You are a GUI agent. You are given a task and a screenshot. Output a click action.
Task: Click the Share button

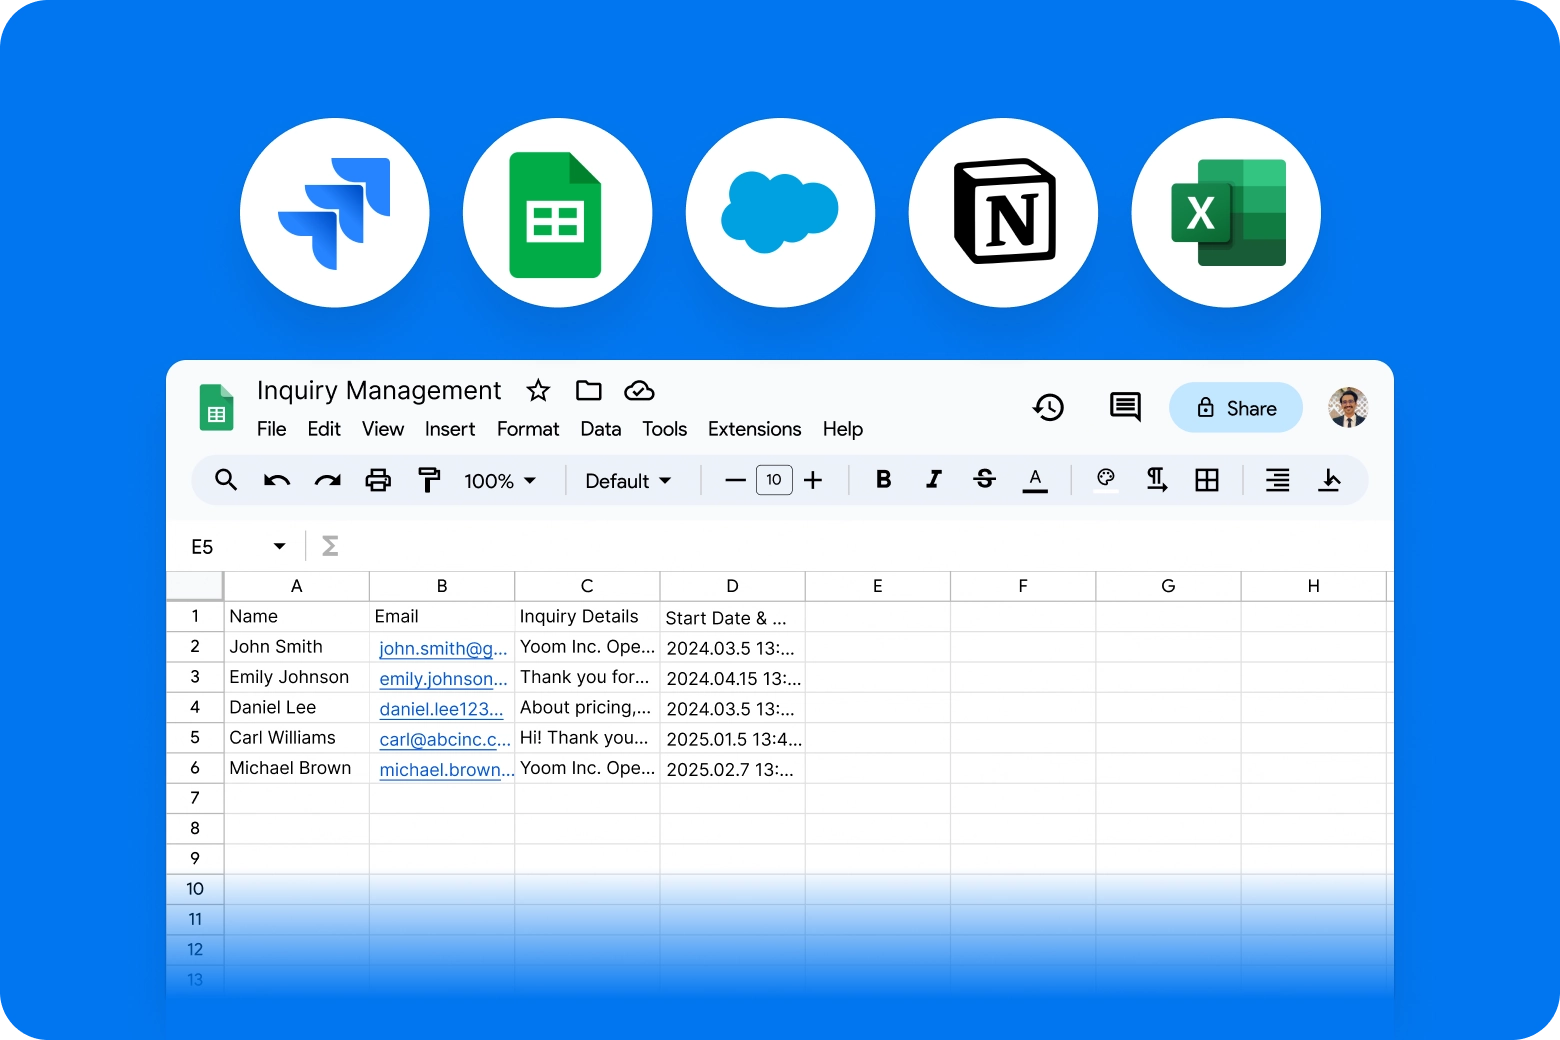coord(1236,408)
